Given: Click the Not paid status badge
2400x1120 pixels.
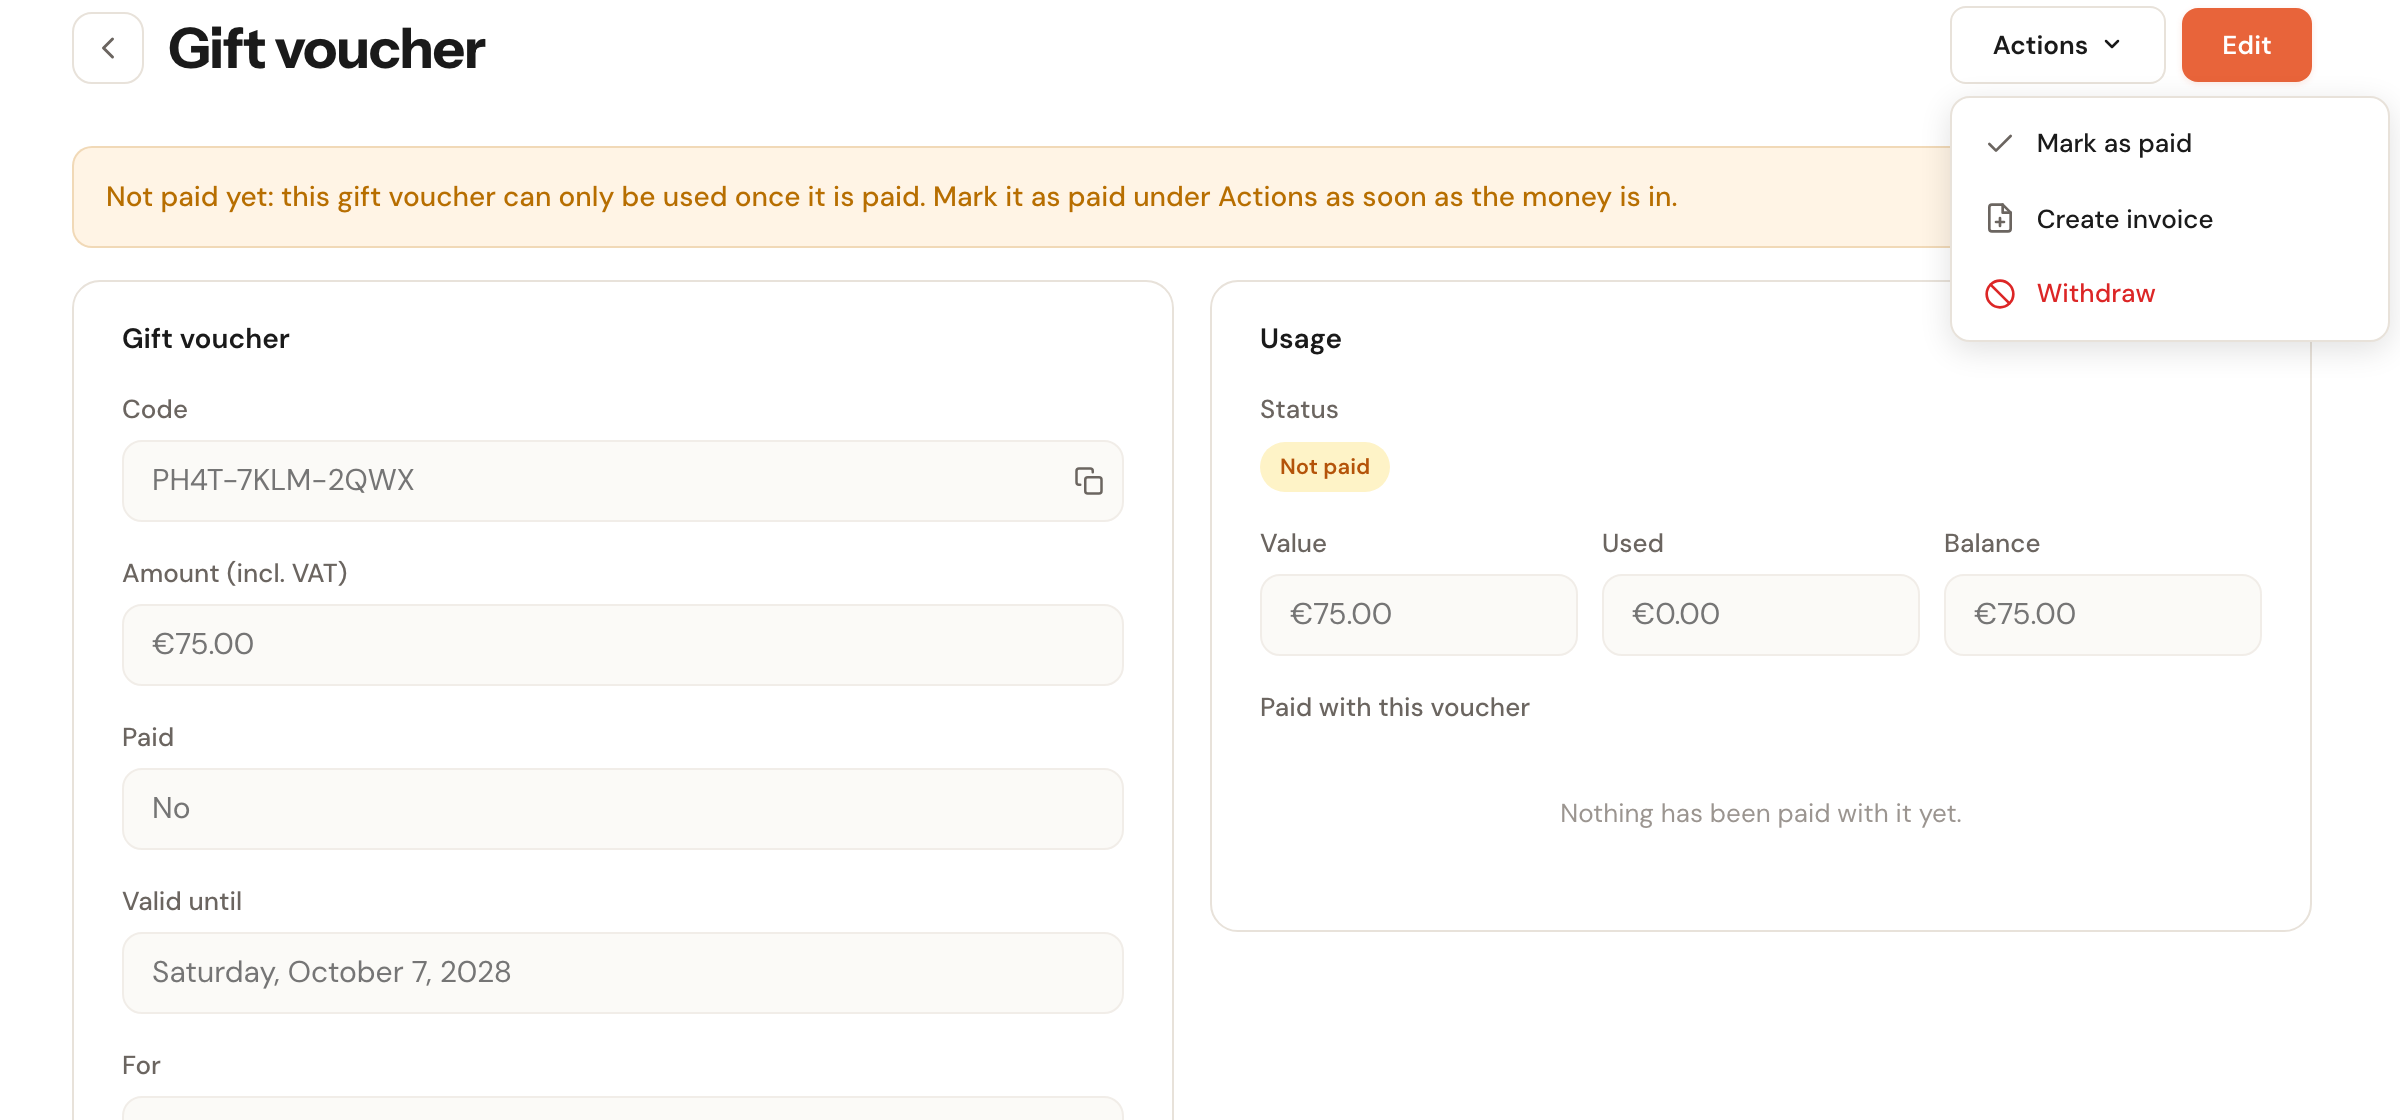Looking at the screenshot, I should pos(1324,467).
